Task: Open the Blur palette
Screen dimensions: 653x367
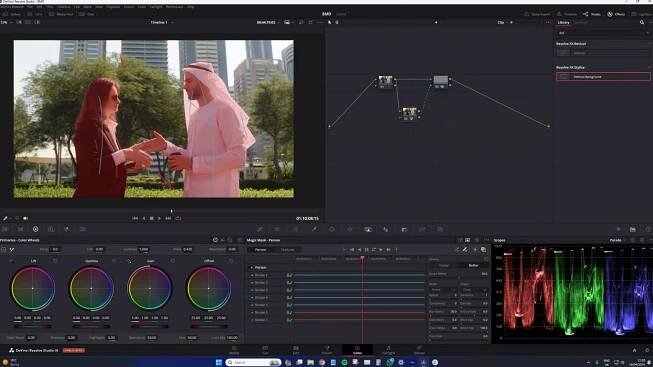Action: [386, 229]
